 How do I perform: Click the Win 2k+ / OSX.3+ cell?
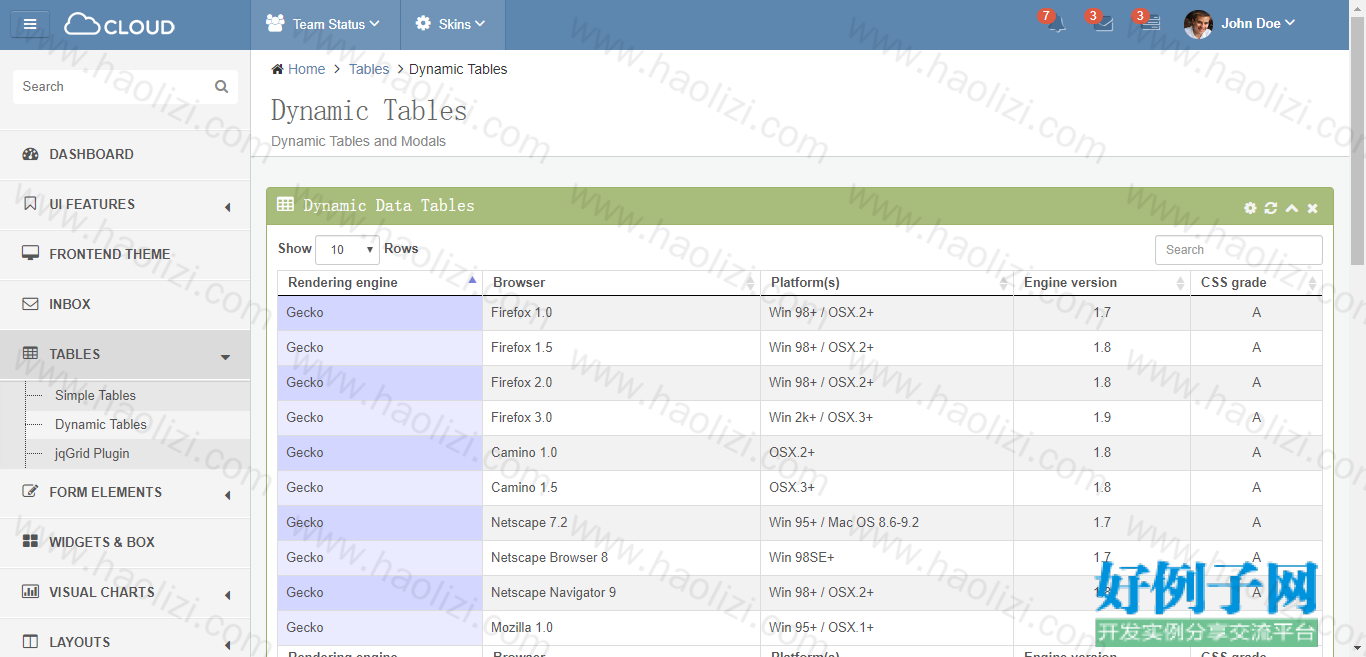tap(887, 418)
